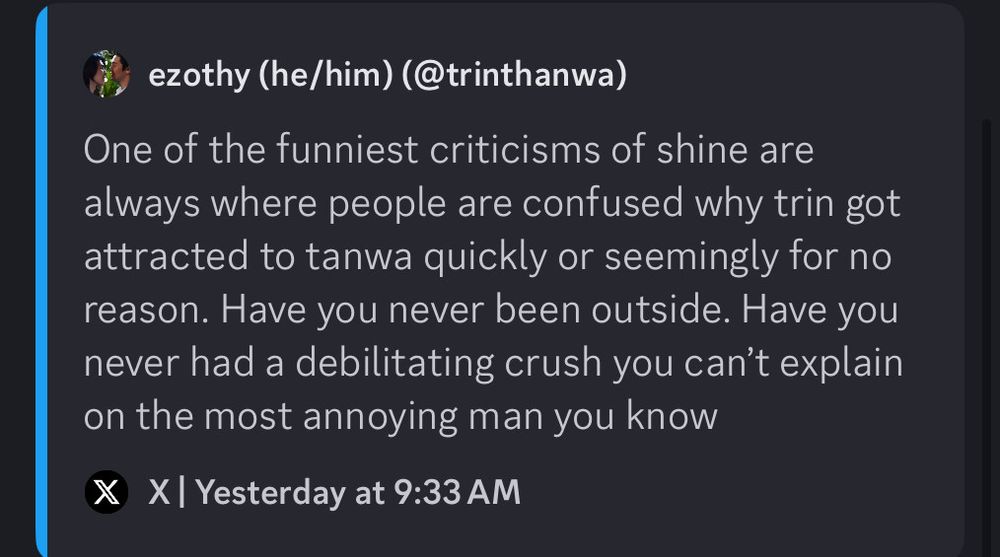Screen dimensions: 1000x557
Task: Click the X logo icon in footer
Action: tap(107, 492)
